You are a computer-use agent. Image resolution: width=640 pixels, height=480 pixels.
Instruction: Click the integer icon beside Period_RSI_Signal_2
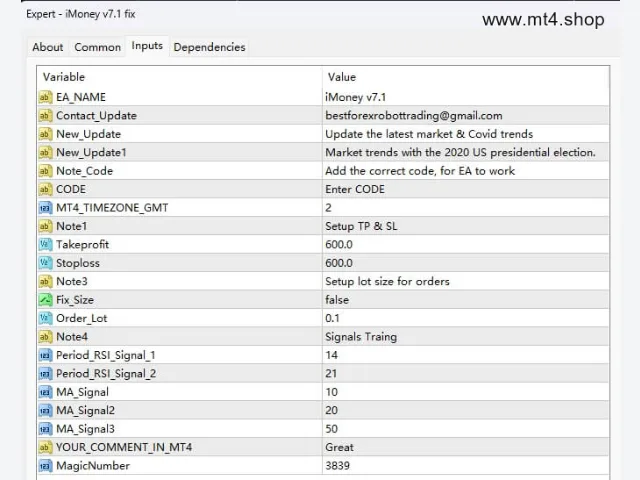coord(45,373)
